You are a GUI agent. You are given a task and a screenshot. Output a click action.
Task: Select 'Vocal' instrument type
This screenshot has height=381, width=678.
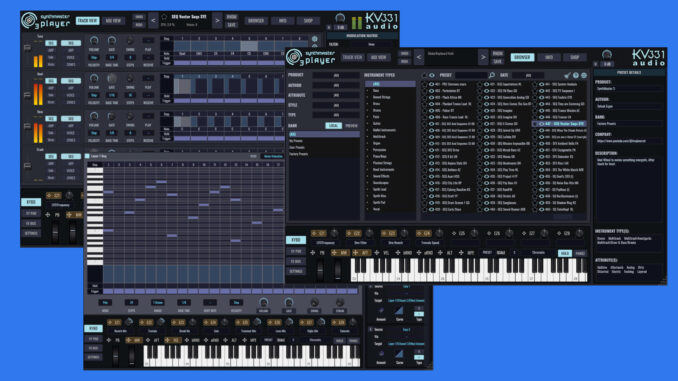(x=377, y=209)
